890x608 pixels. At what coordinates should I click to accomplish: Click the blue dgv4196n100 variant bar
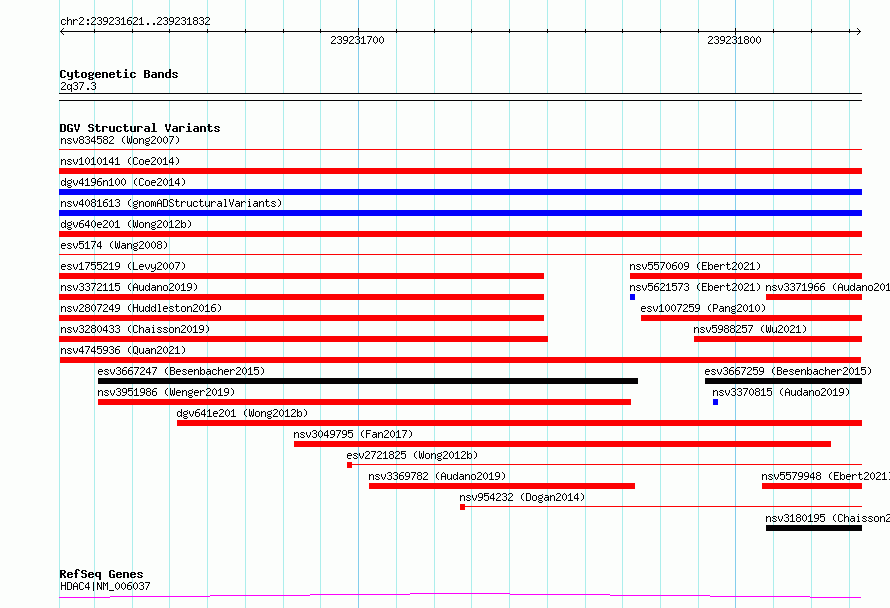[x=460, y=192]
